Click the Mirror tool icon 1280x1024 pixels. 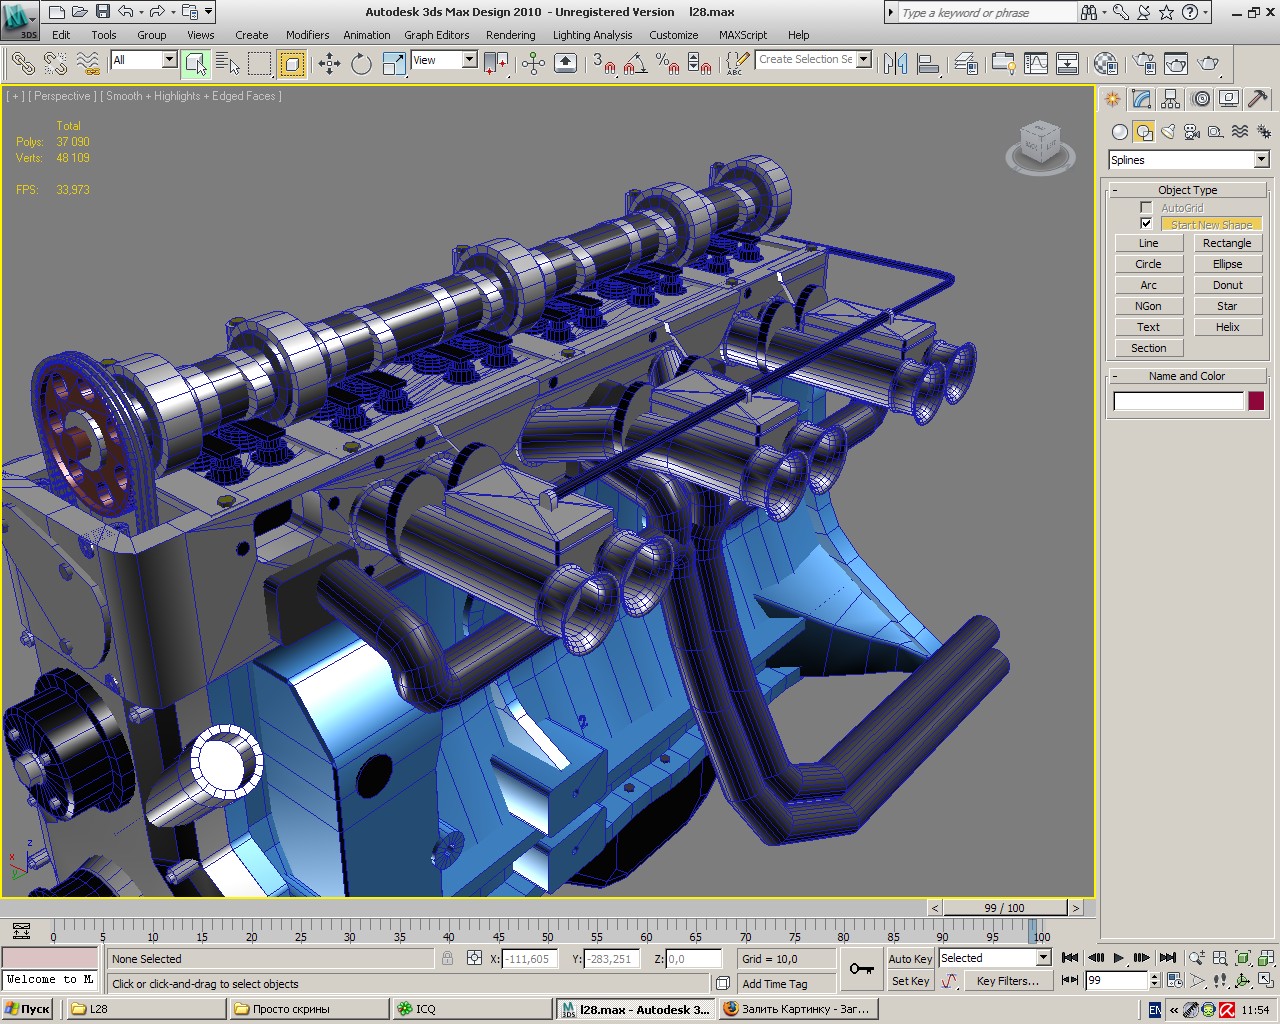895,64
